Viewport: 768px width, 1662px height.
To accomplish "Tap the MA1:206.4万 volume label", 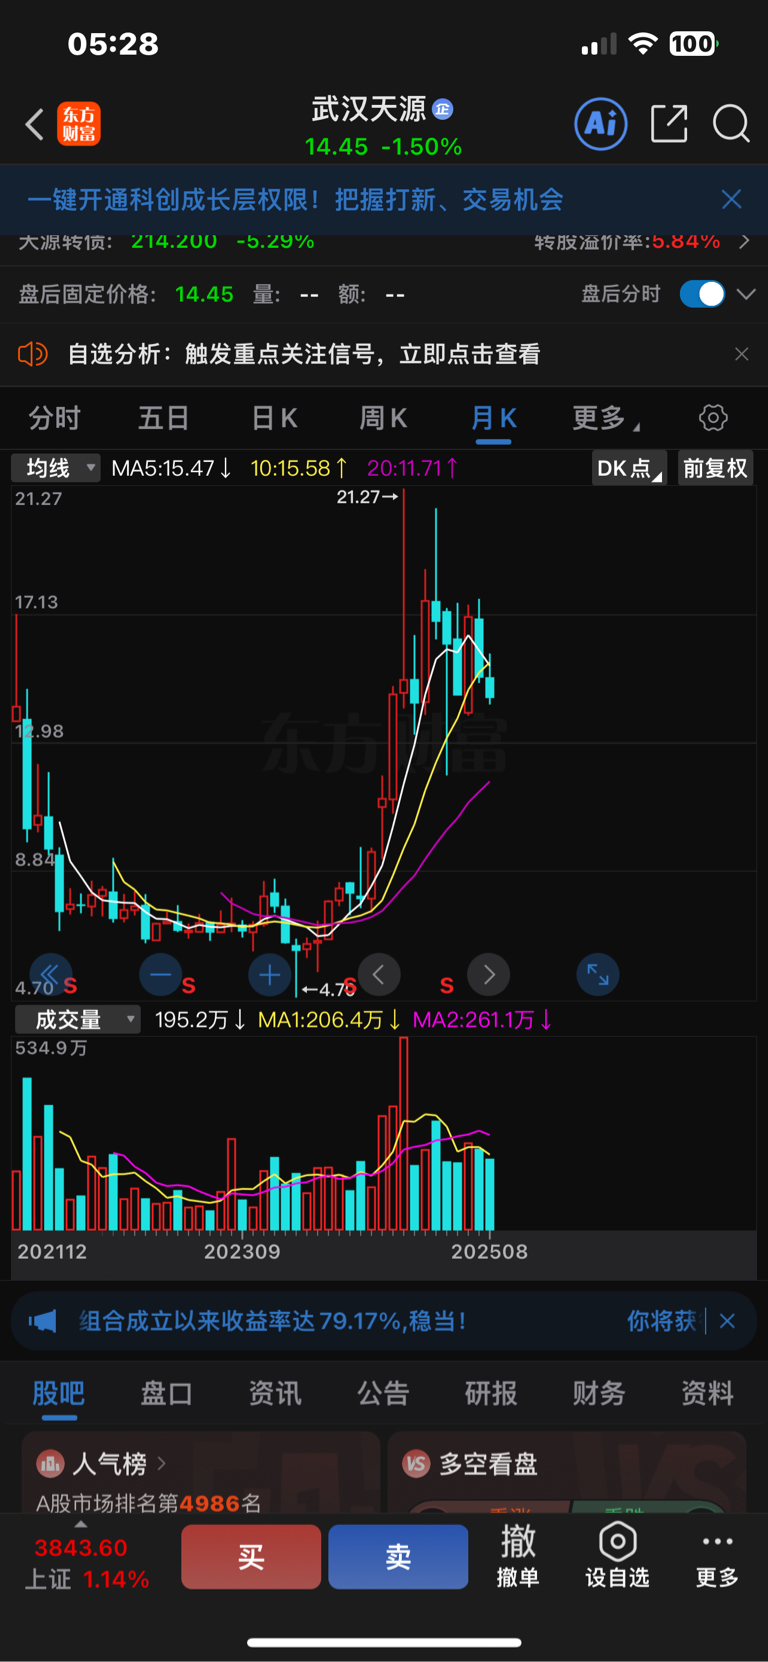I will click(330, 1020).
